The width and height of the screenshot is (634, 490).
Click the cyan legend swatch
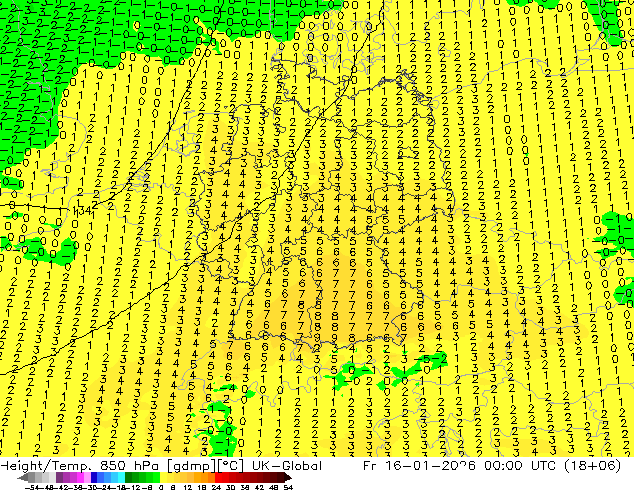coord(122,477)
